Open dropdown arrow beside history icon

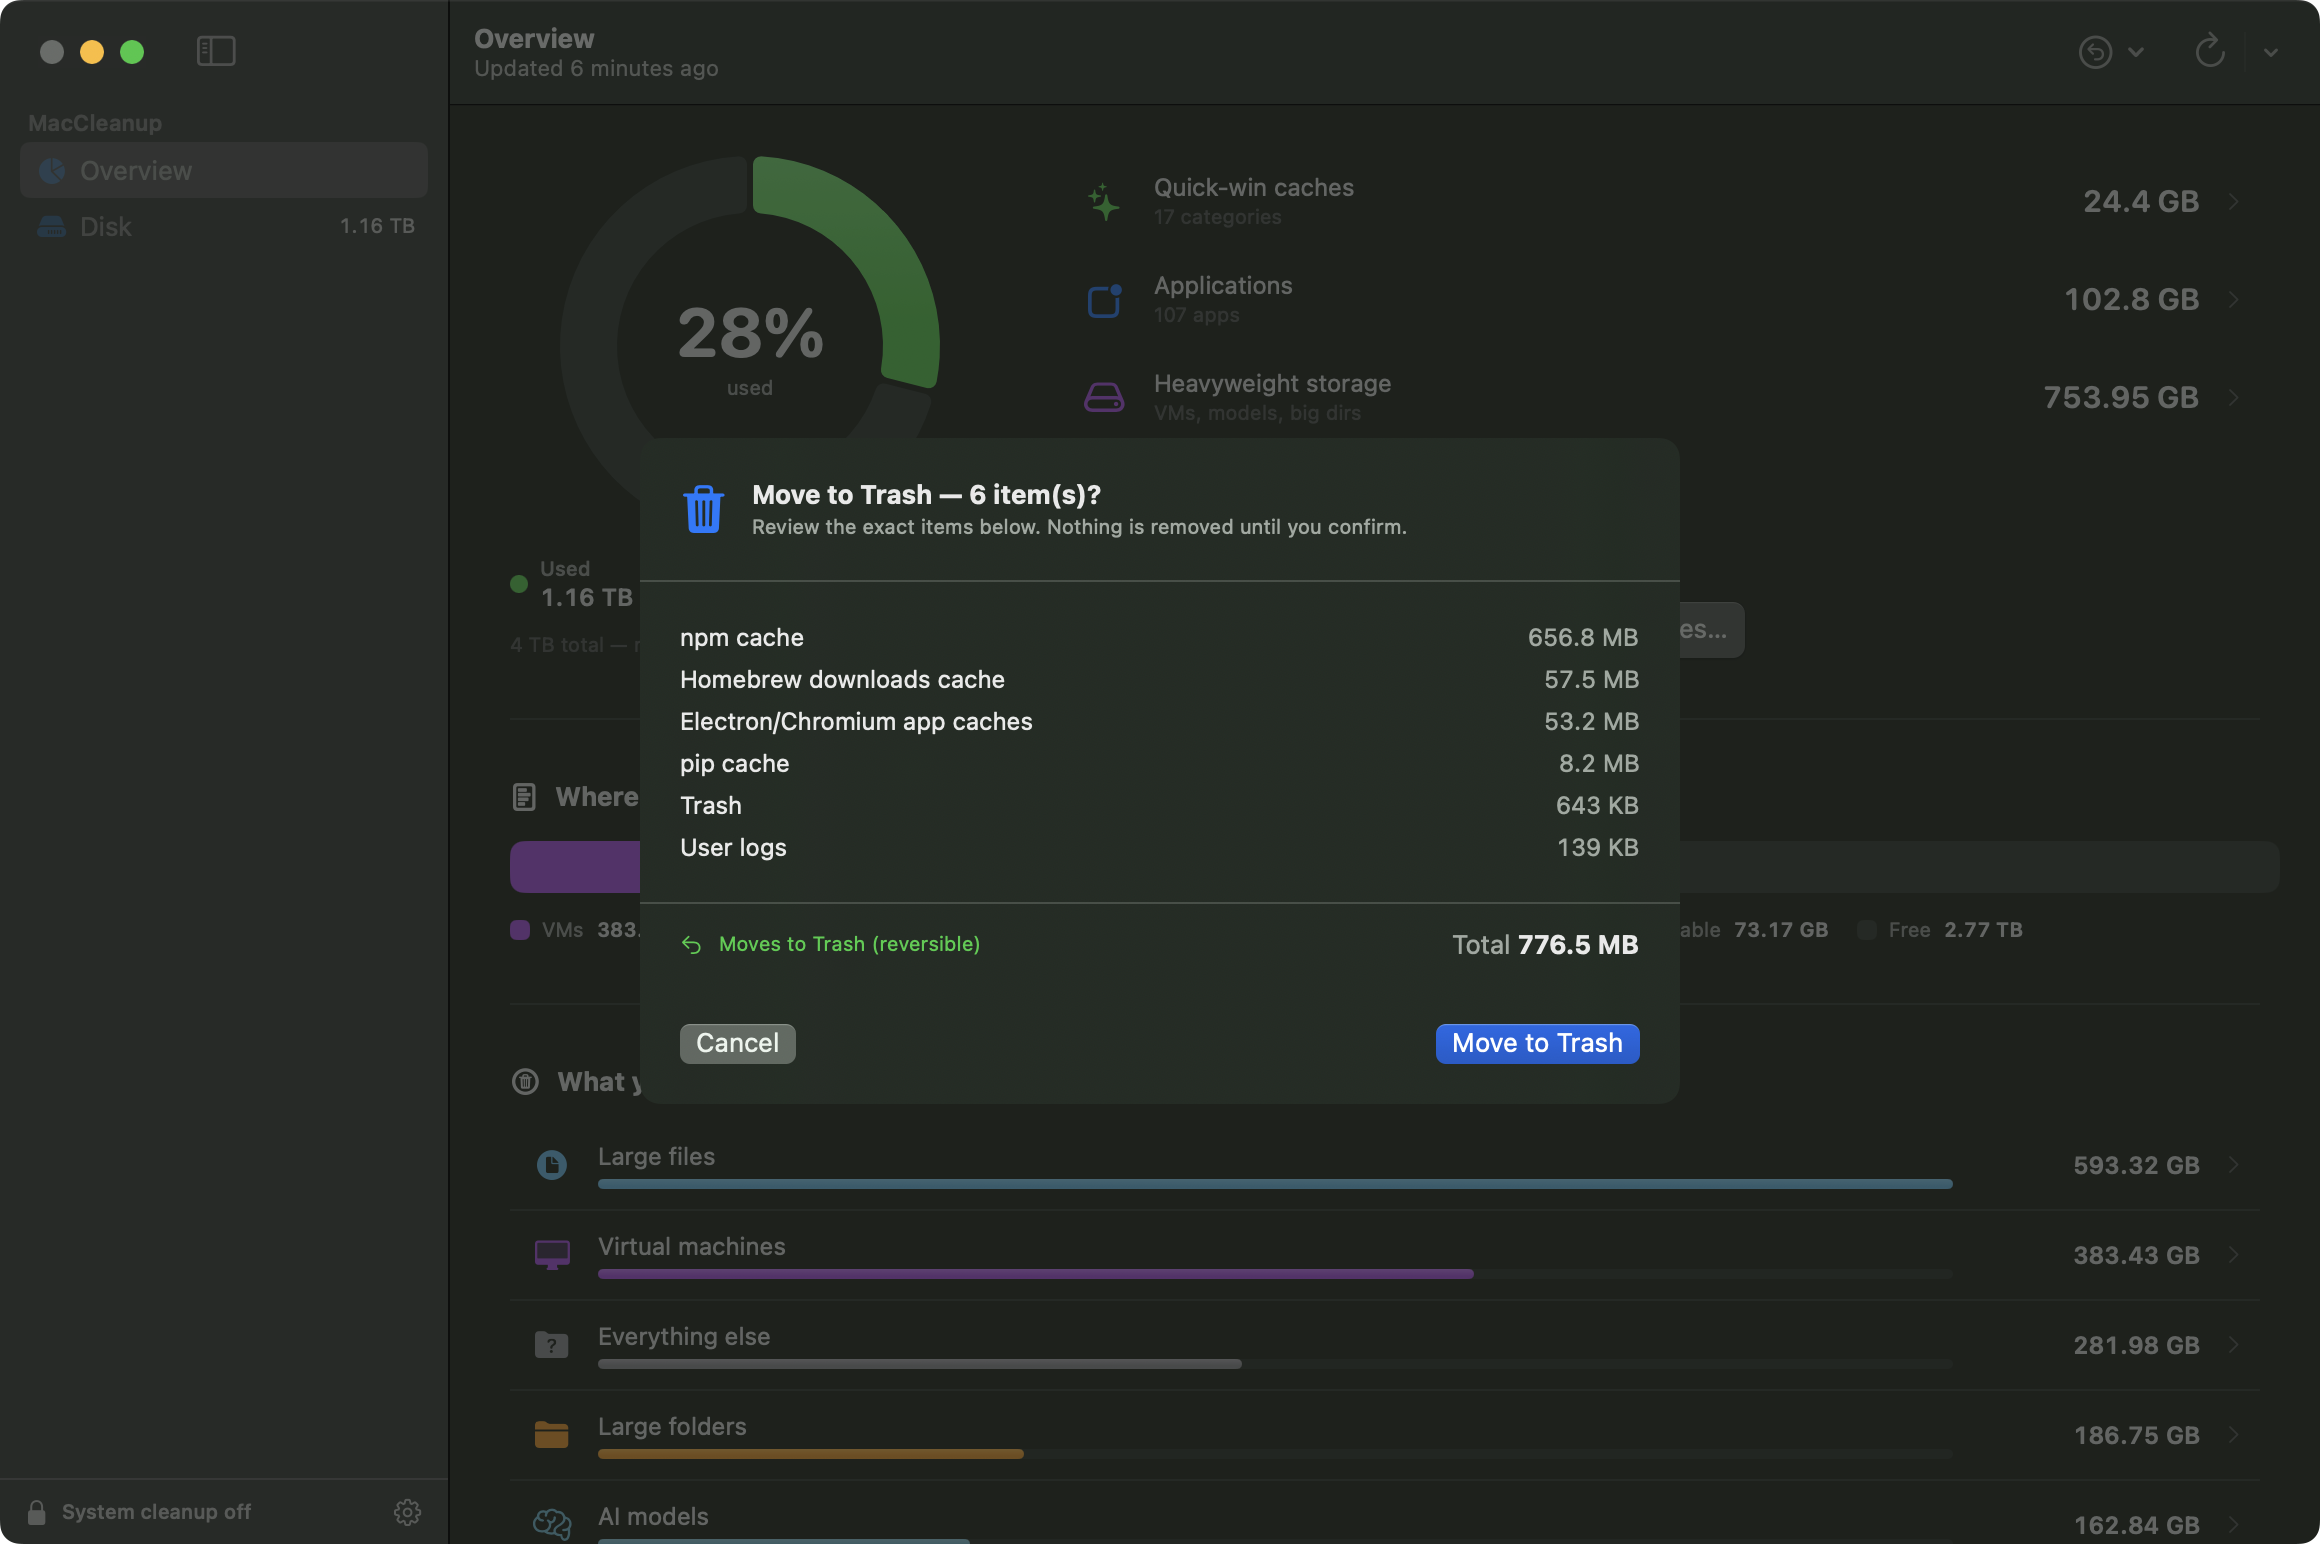click(x=2136, y=52)
